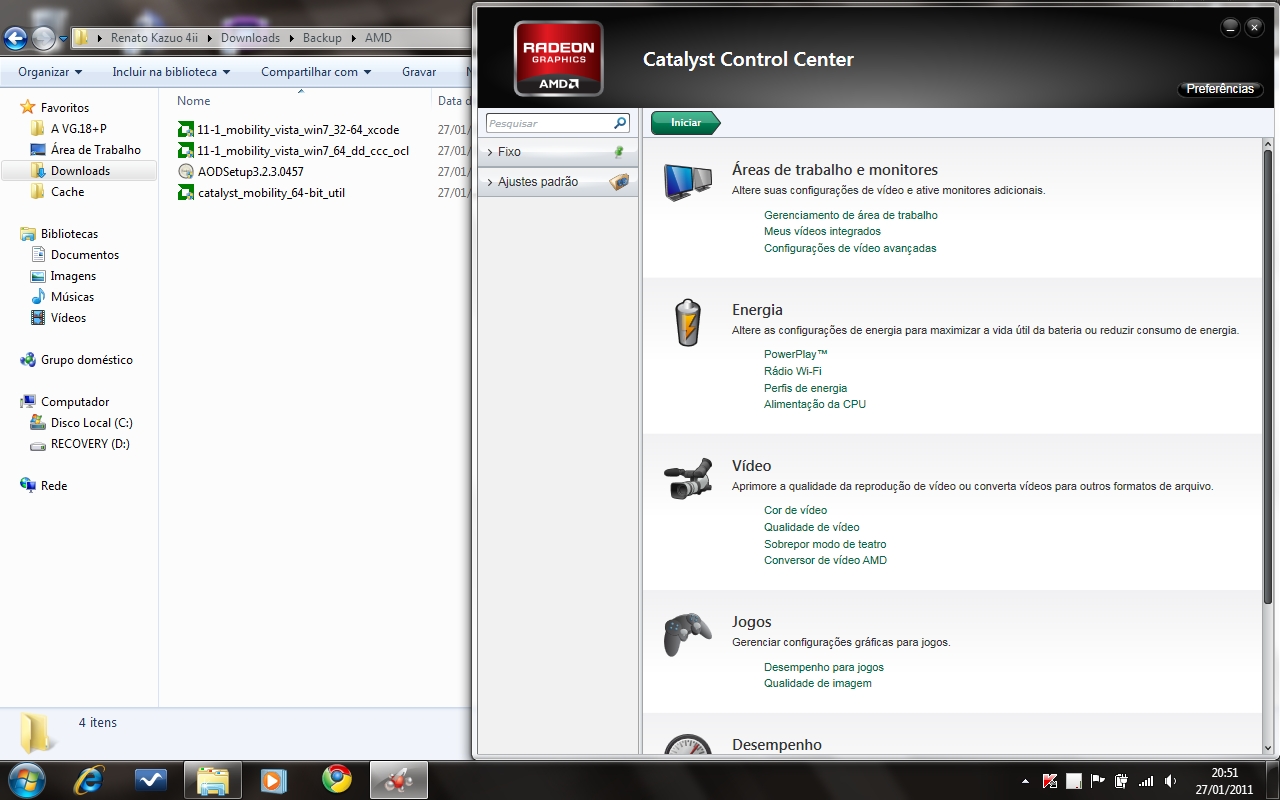Open Qualidade de imagem link

(x=817, y=683)
